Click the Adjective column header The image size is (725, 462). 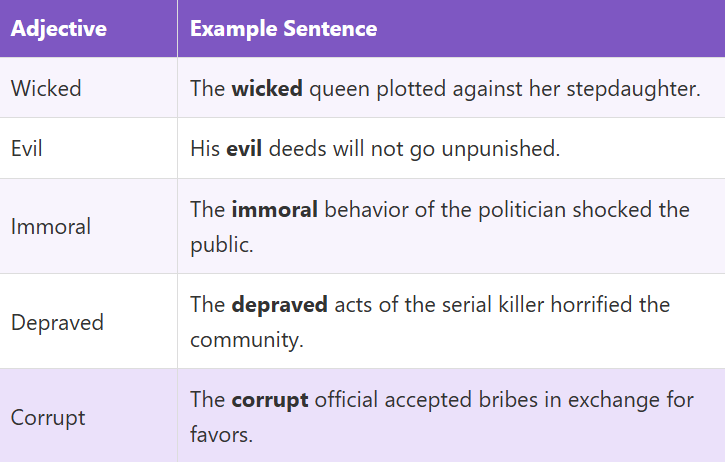coord(59,28)
